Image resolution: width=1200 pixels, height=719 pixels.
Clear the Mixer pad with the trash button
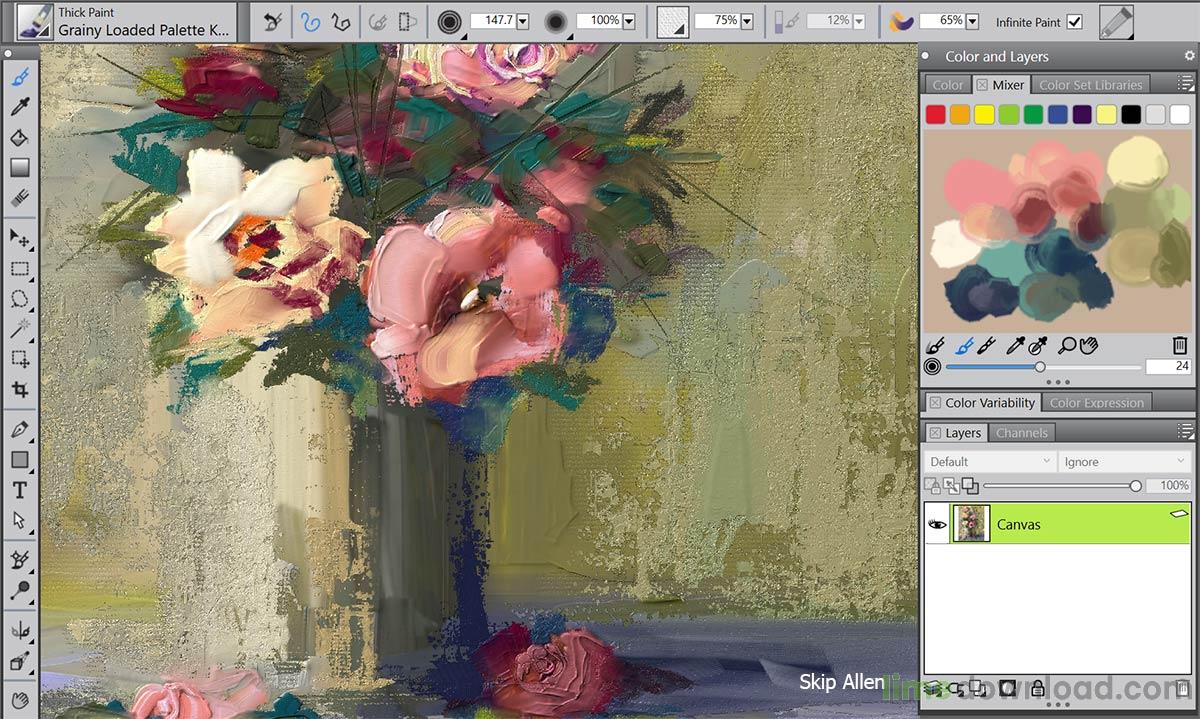[x=1179, y=345]
